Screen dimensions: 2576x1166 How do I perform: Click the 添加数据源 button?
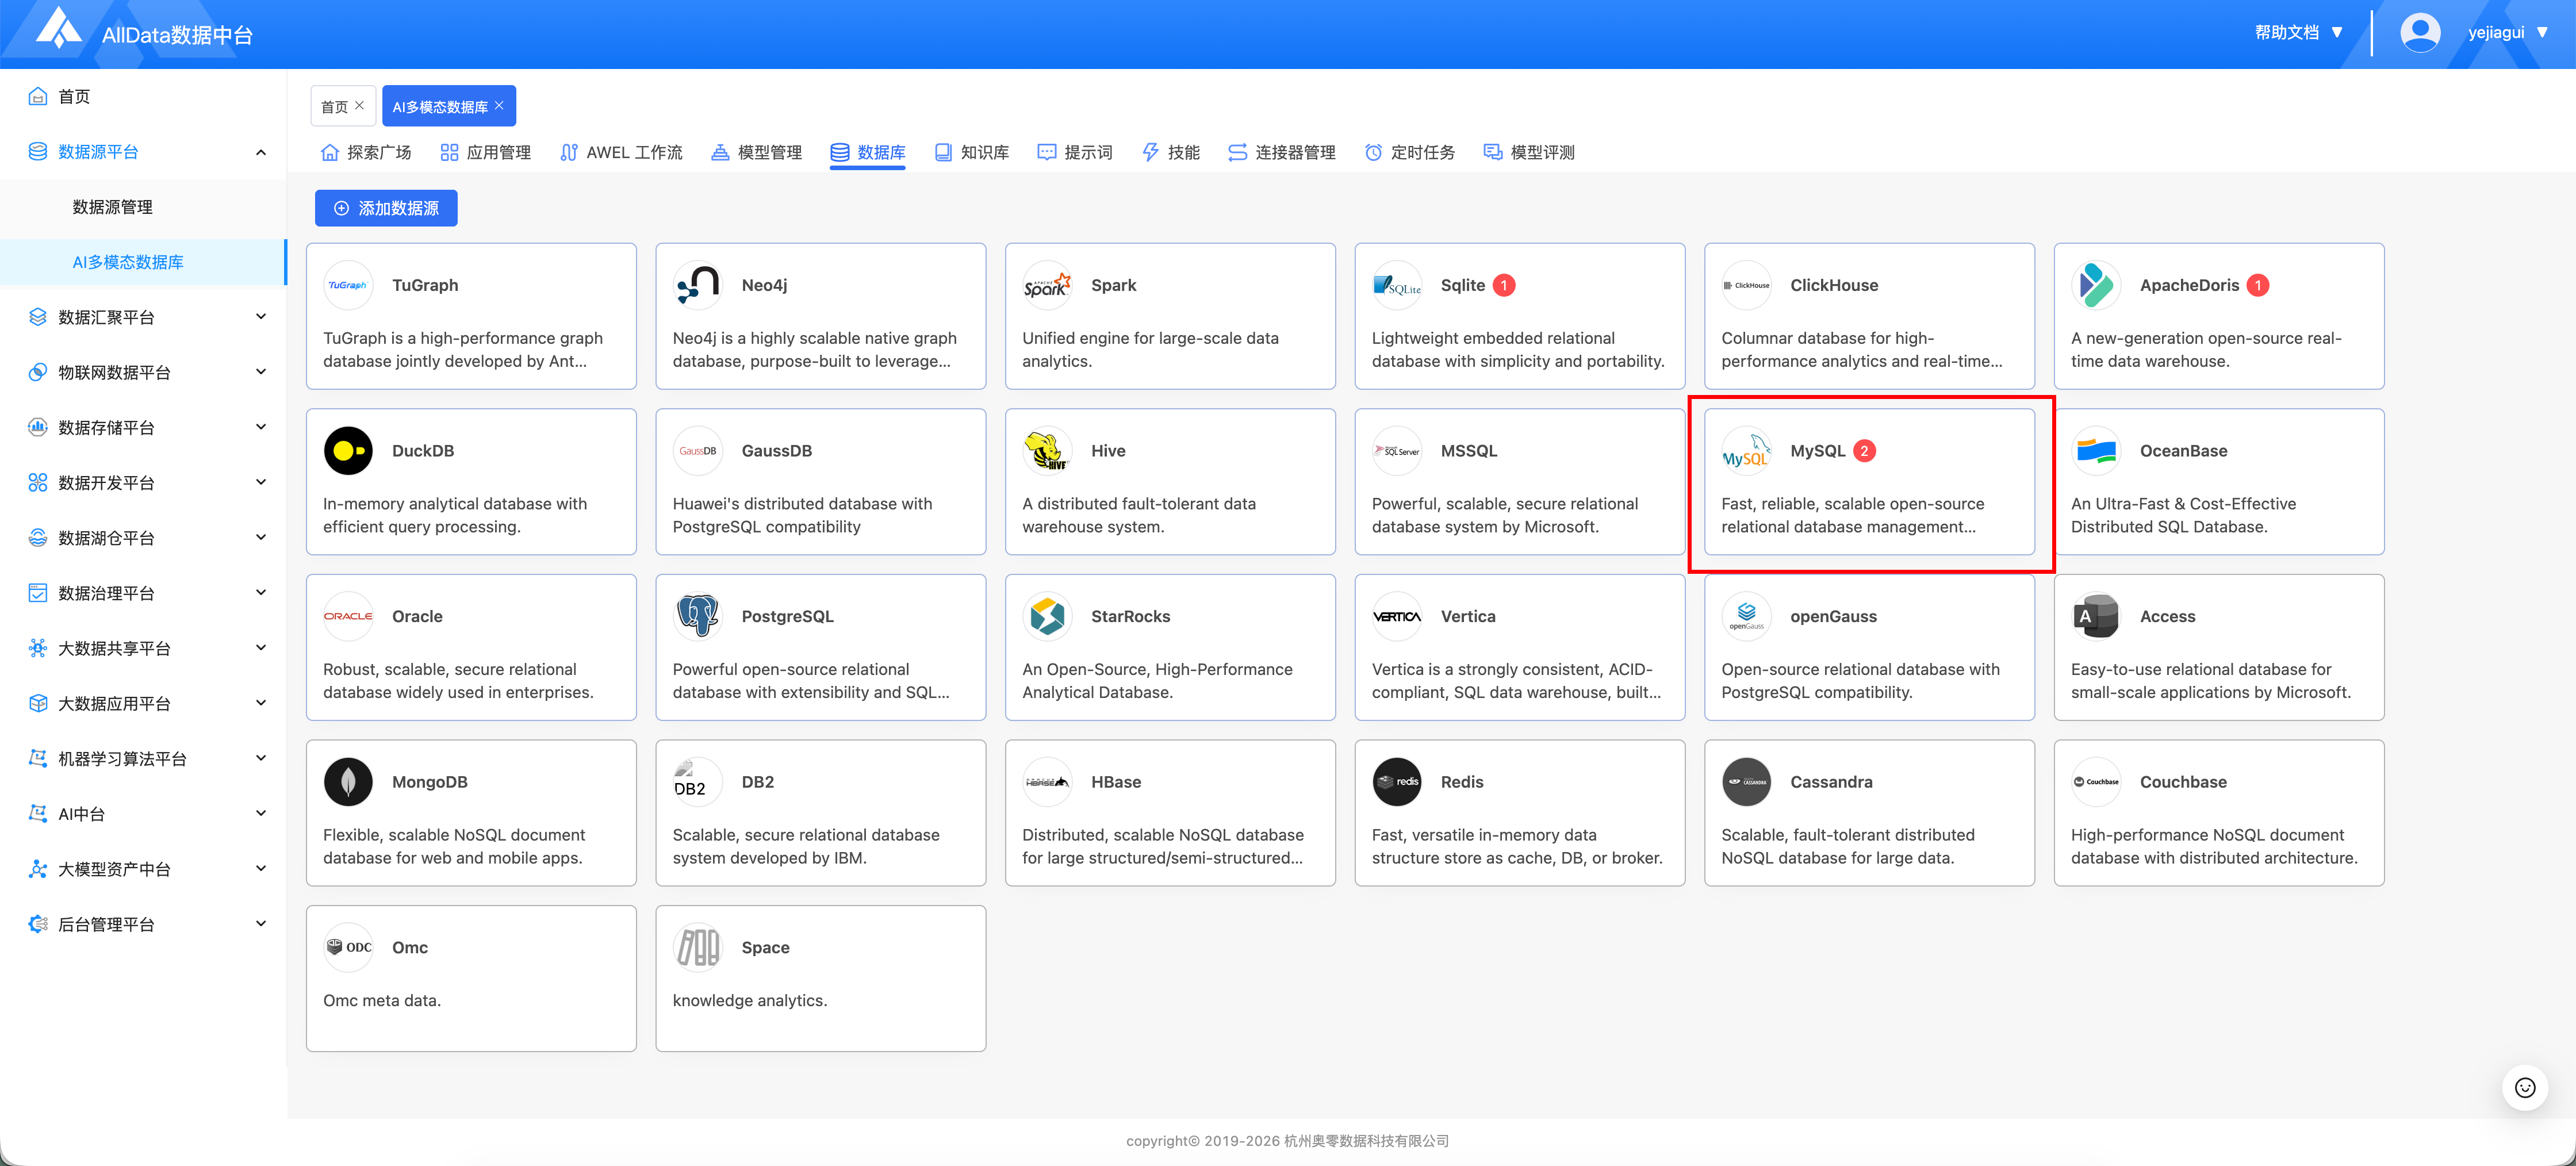coord(386,208)
